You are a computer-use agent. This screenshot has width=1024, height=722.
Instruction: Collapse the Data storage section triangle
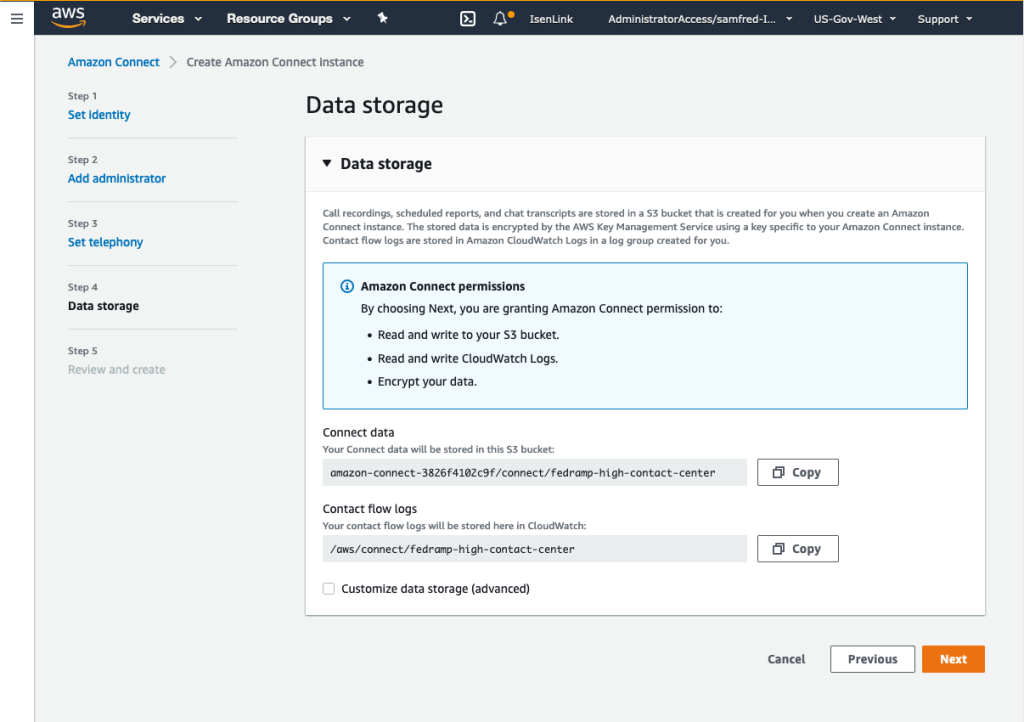coord(325,163)
